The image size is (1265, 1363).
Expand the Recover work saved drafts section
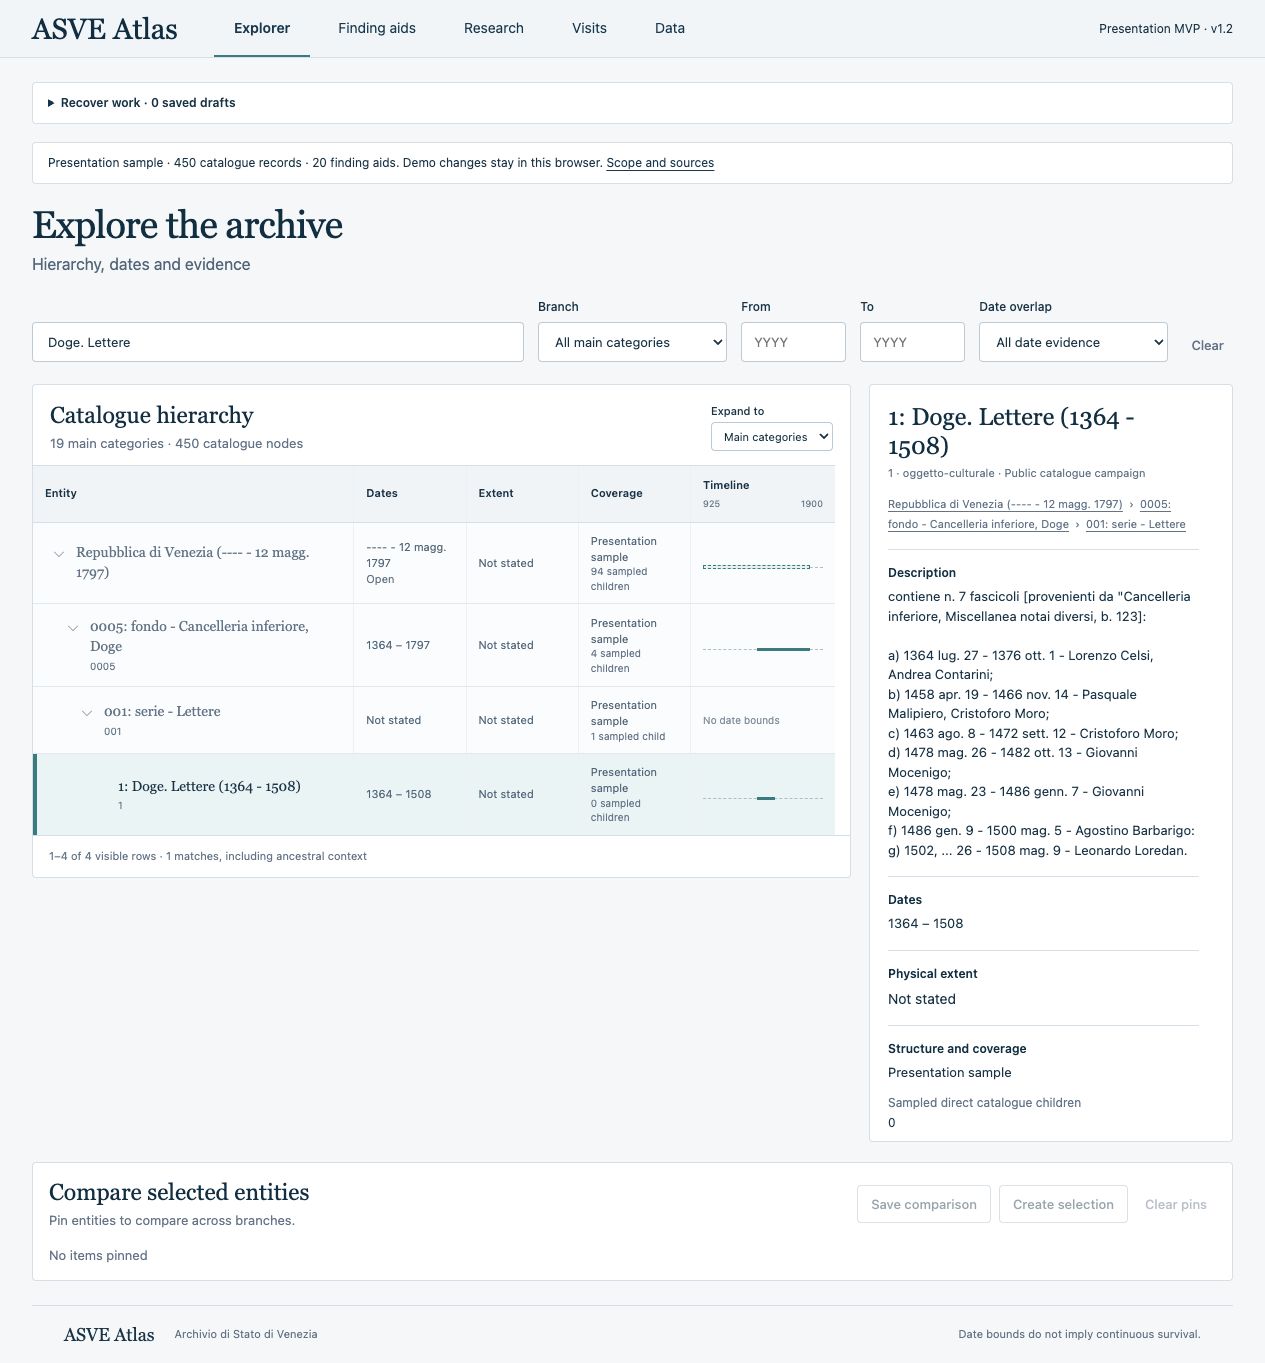point(142,103)
